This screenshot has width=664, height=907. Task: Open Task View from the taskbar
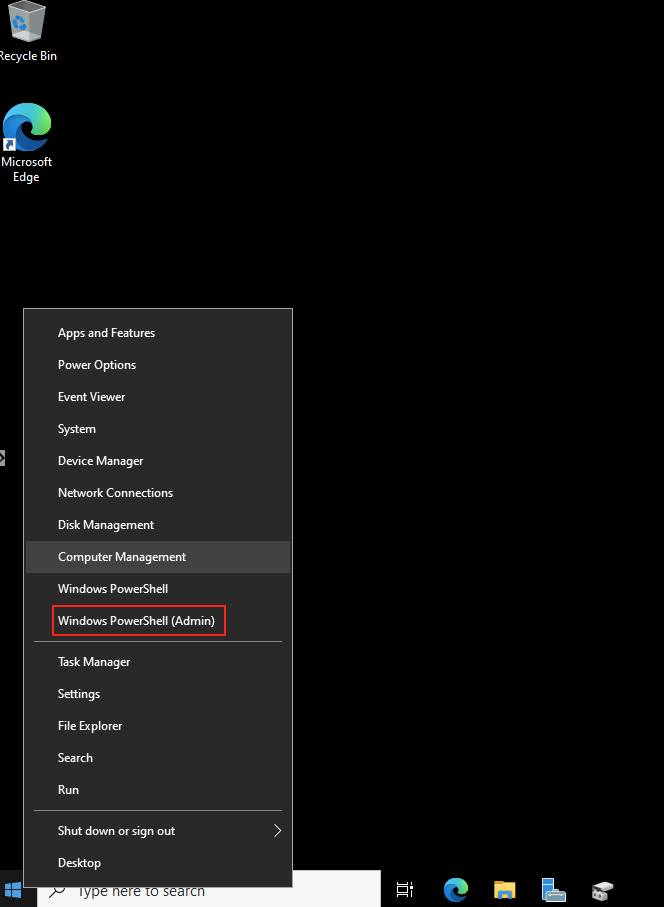(x=405, y=890)
